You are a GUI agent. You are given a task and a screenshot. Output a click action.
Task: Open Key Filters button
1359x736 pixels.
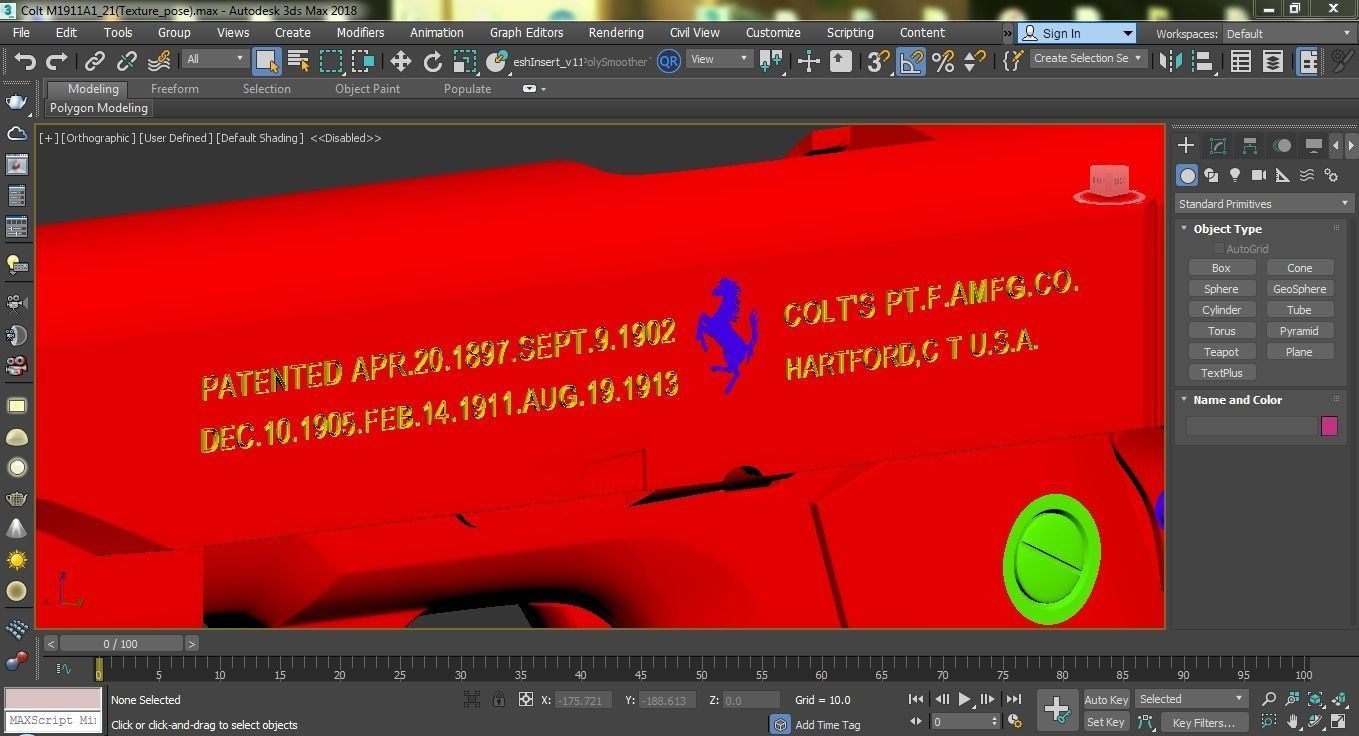click(1204, 722)
